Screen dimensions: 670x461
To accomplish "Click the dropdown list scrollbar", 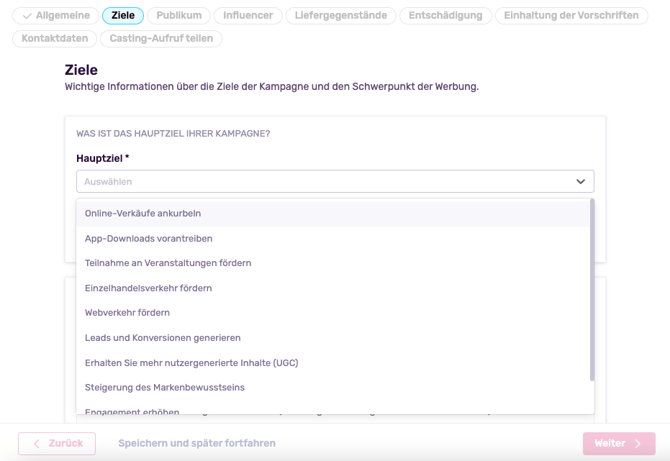I will point(592,290).
